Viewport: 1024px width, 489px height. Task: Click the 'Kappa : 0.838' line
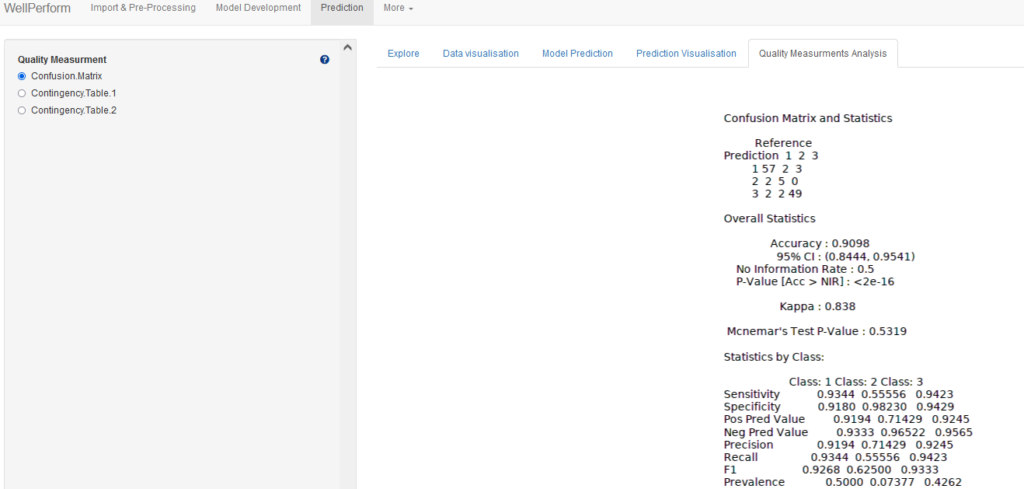[x=818, y=306]
